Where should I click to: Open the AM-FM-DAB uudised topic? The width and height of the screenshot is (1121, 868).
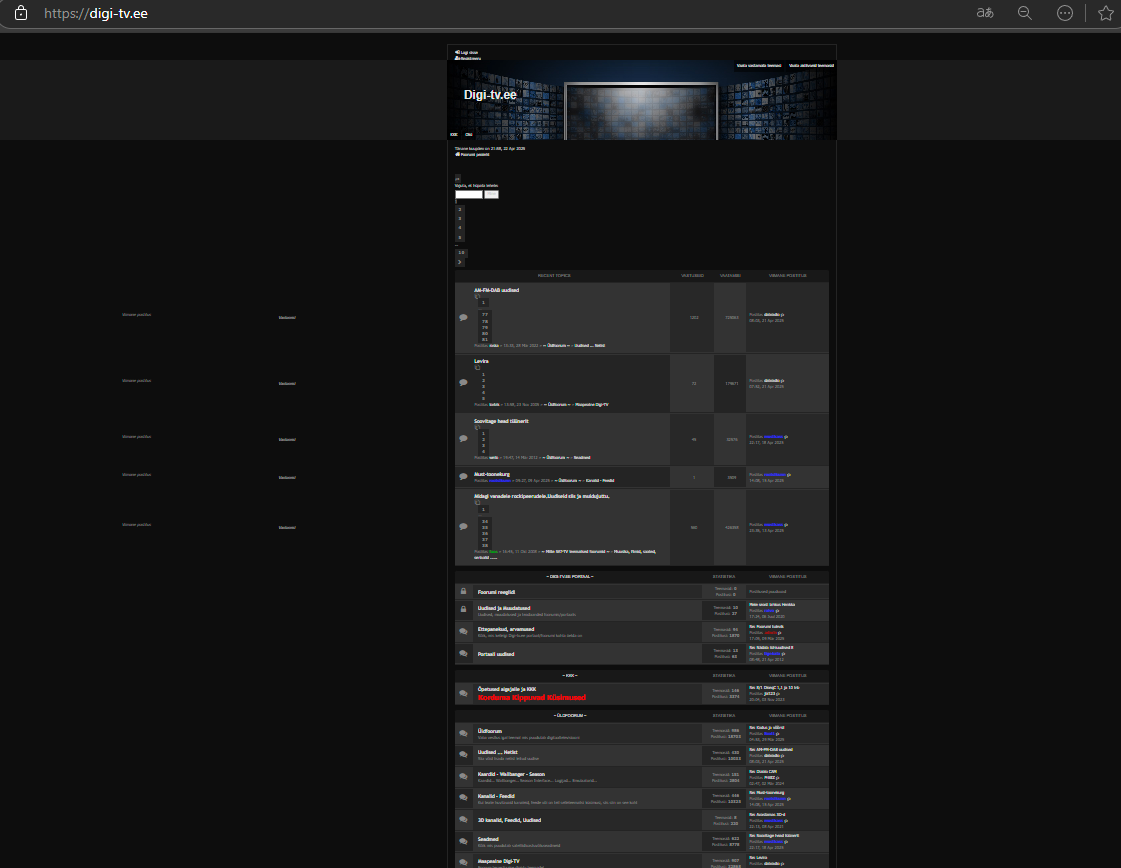[x=496, y=290]
